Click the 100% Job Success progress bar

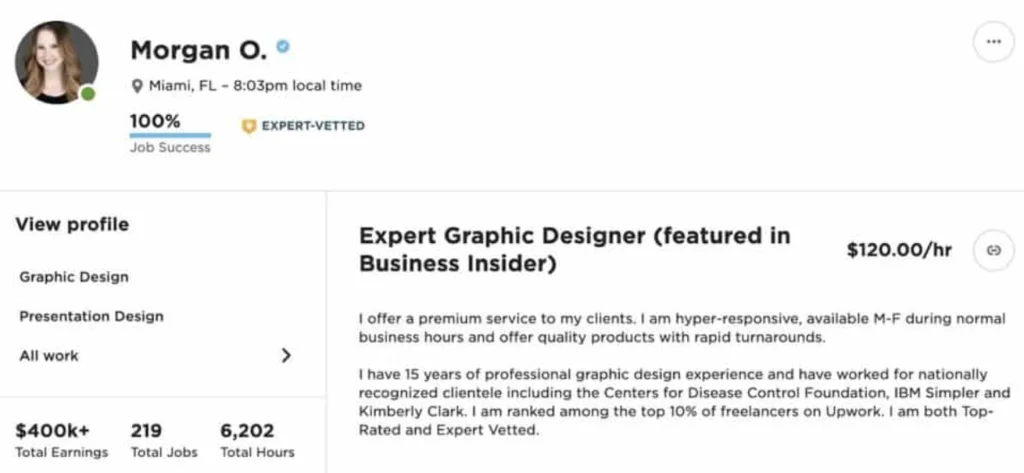point(170,135)
